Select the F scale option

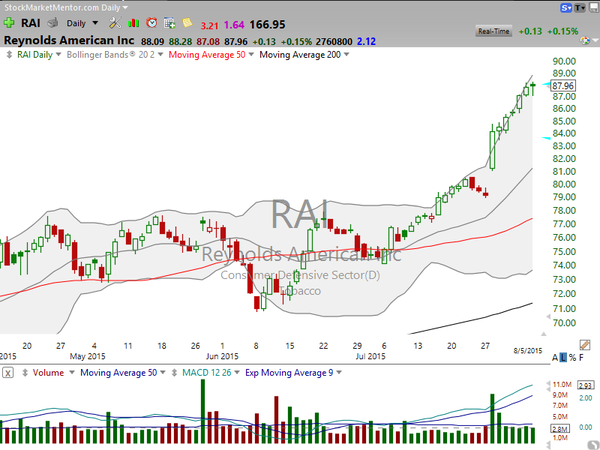(x=581, y=358)
